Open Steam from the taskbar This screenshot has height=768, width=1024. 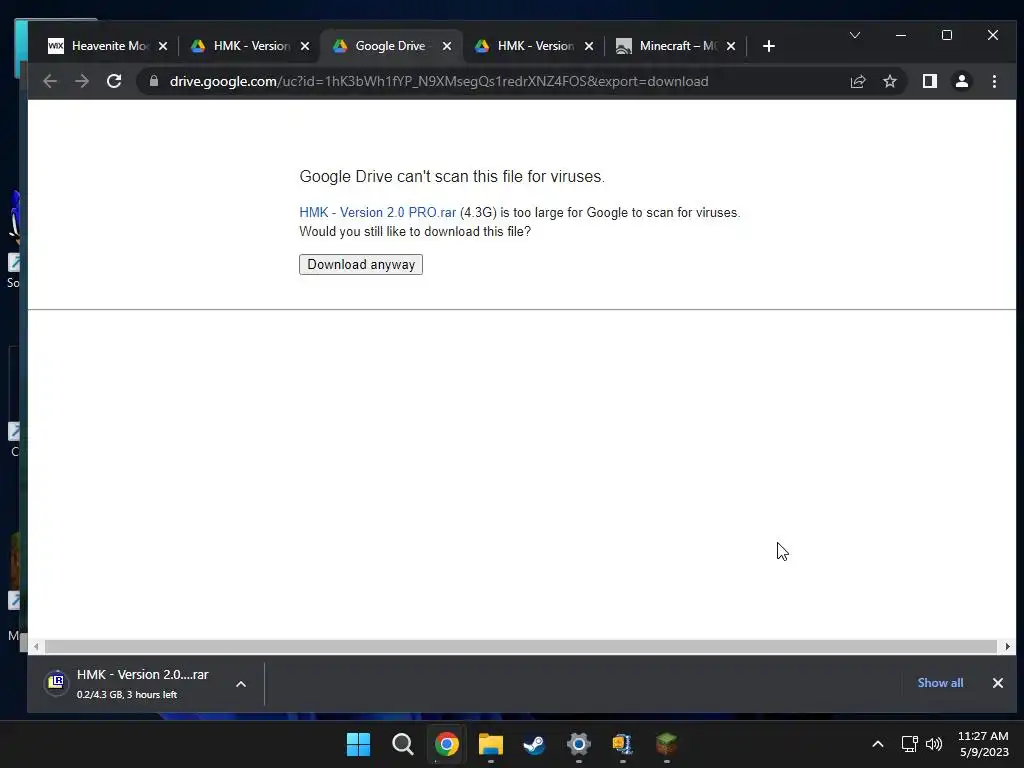[534, 744]
